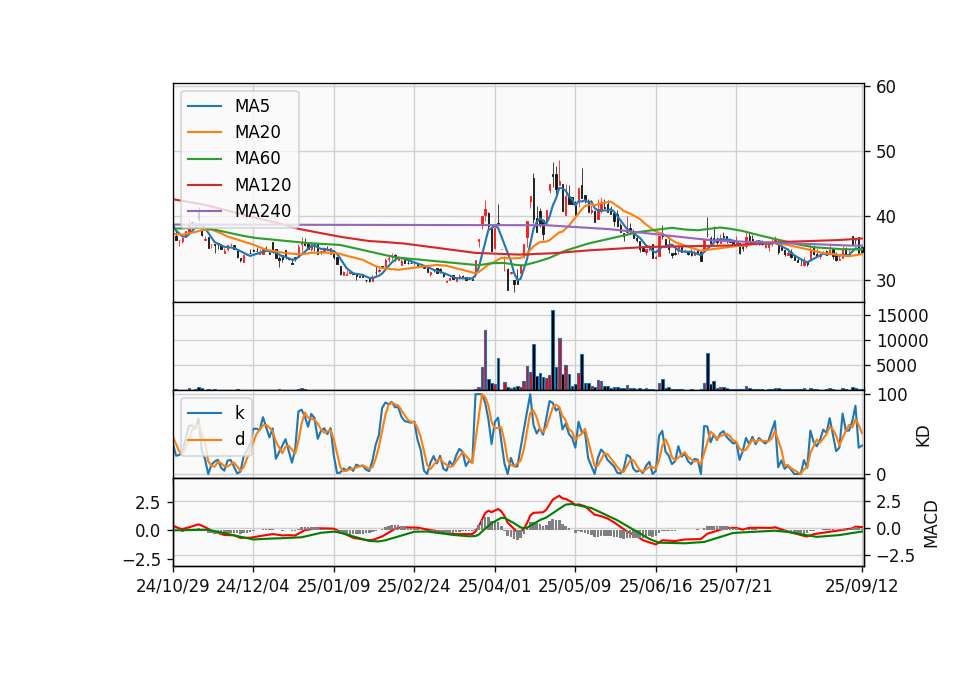
Task: Click the 'k' label in KD legend
Action: (x=239, y=413)
